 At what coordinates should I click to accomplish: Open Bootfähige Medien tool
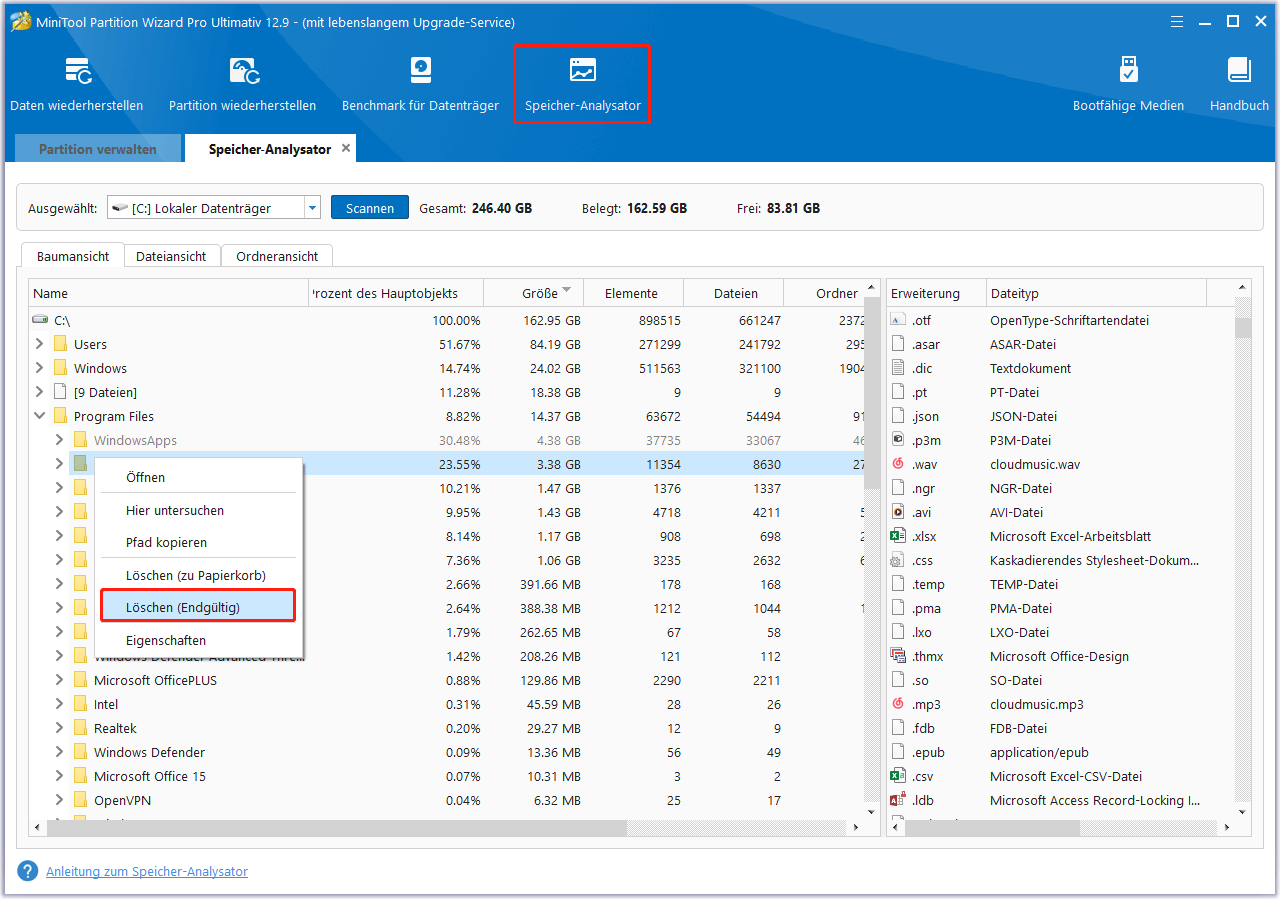pos(1128,85)
